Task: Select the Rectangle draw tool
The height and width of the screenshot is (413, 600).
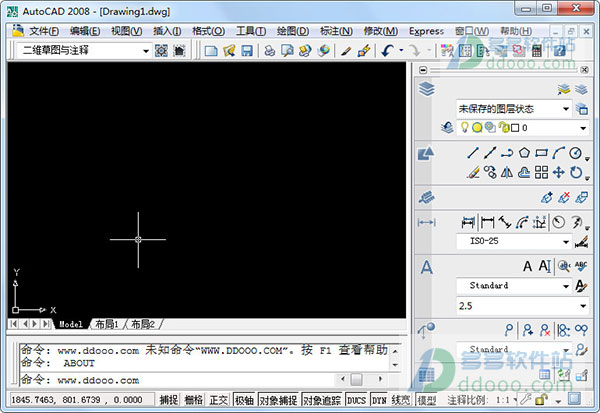Action: click(x=541, y=153)
